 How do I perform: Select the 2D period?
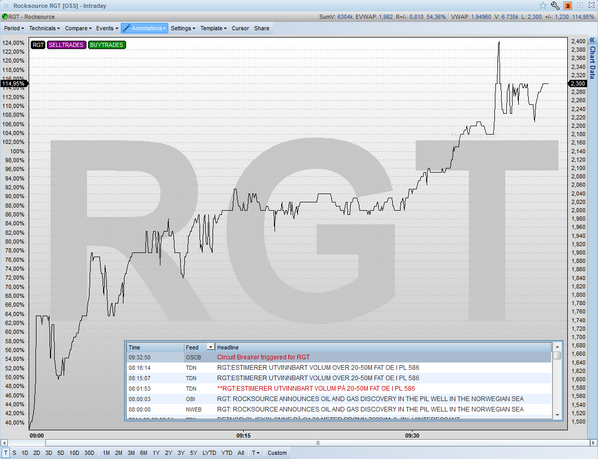(37, 453)
